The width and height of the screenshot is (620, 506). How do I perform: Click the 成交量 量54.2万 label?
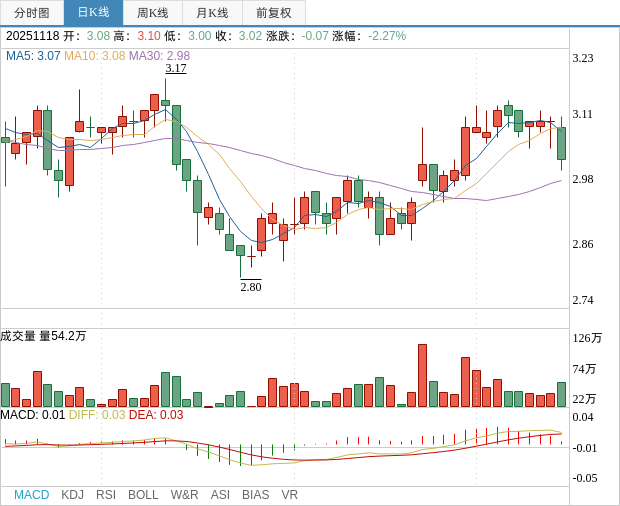[x=43, y=336]
